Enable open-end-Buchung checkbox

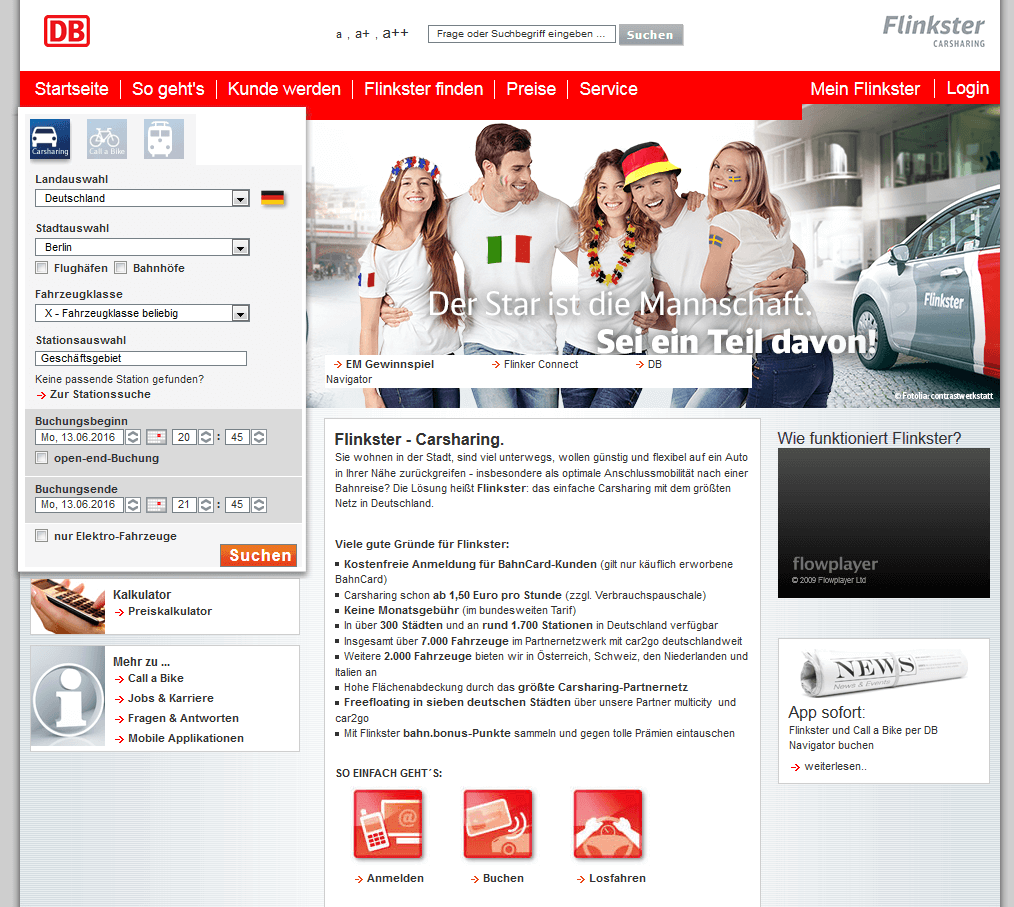42,458
